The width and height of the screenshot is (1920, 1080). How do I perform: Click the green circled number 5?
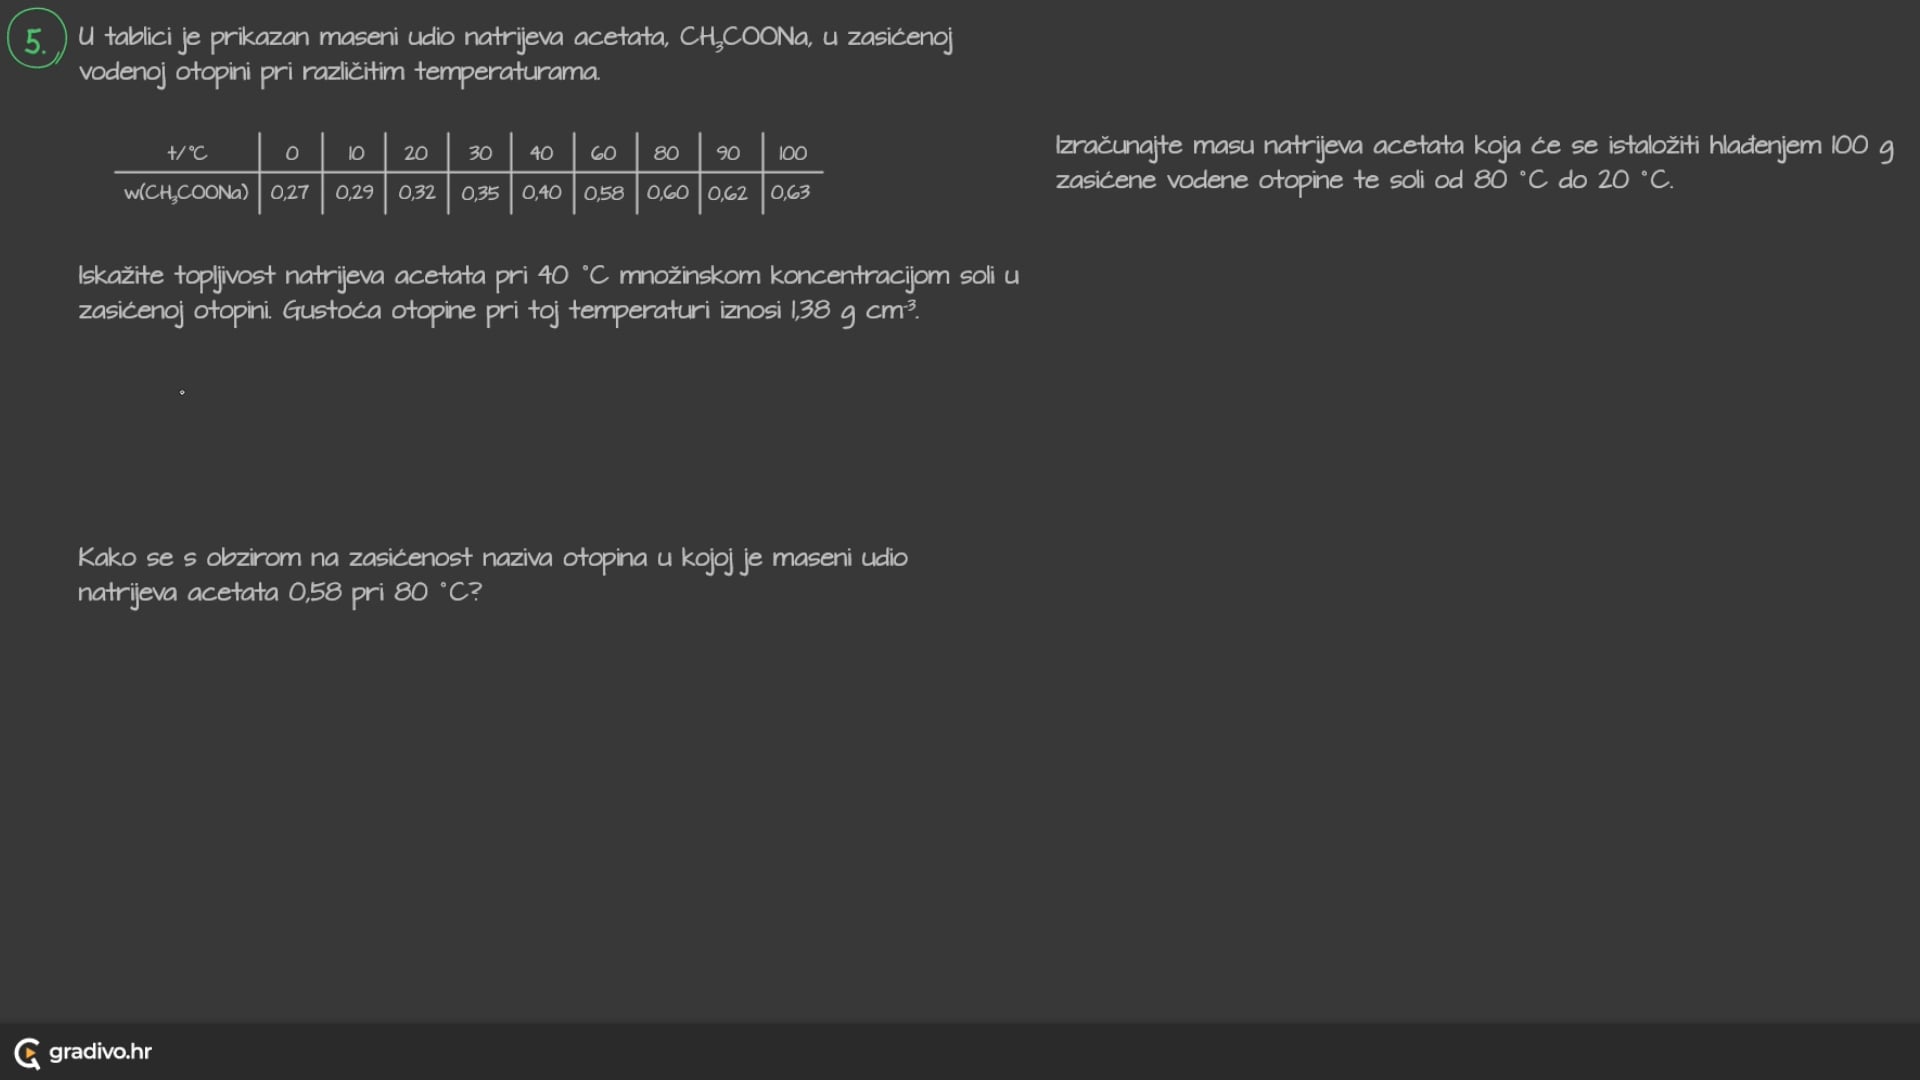[x=36, y=40]
